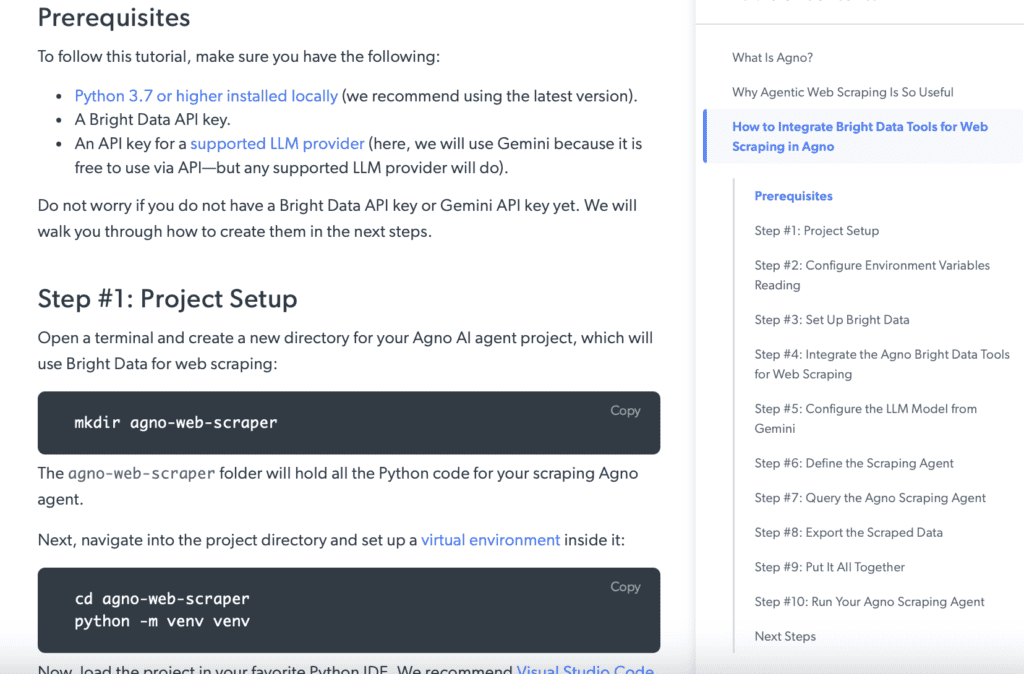The width and height of the screenshot is (1024, 674).
Task: Click Next Steps in the sidebar
Action: (785, 636)
